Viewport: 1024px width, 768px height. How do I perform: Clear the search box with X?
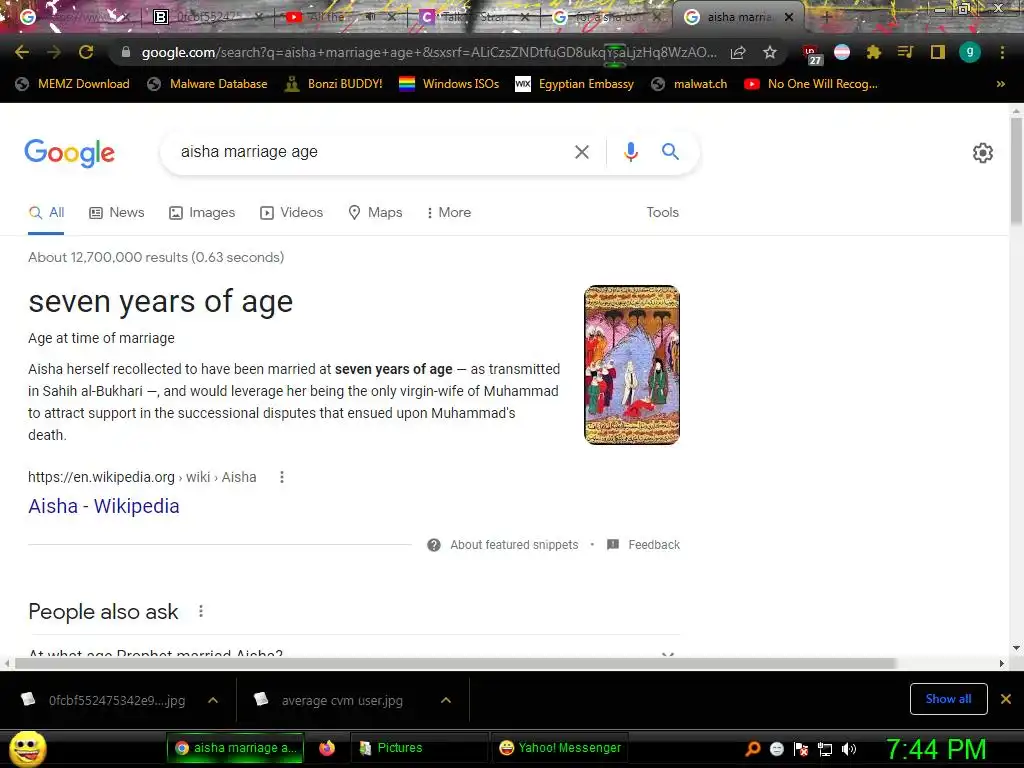pyautogui.click(x=581, y=152)
